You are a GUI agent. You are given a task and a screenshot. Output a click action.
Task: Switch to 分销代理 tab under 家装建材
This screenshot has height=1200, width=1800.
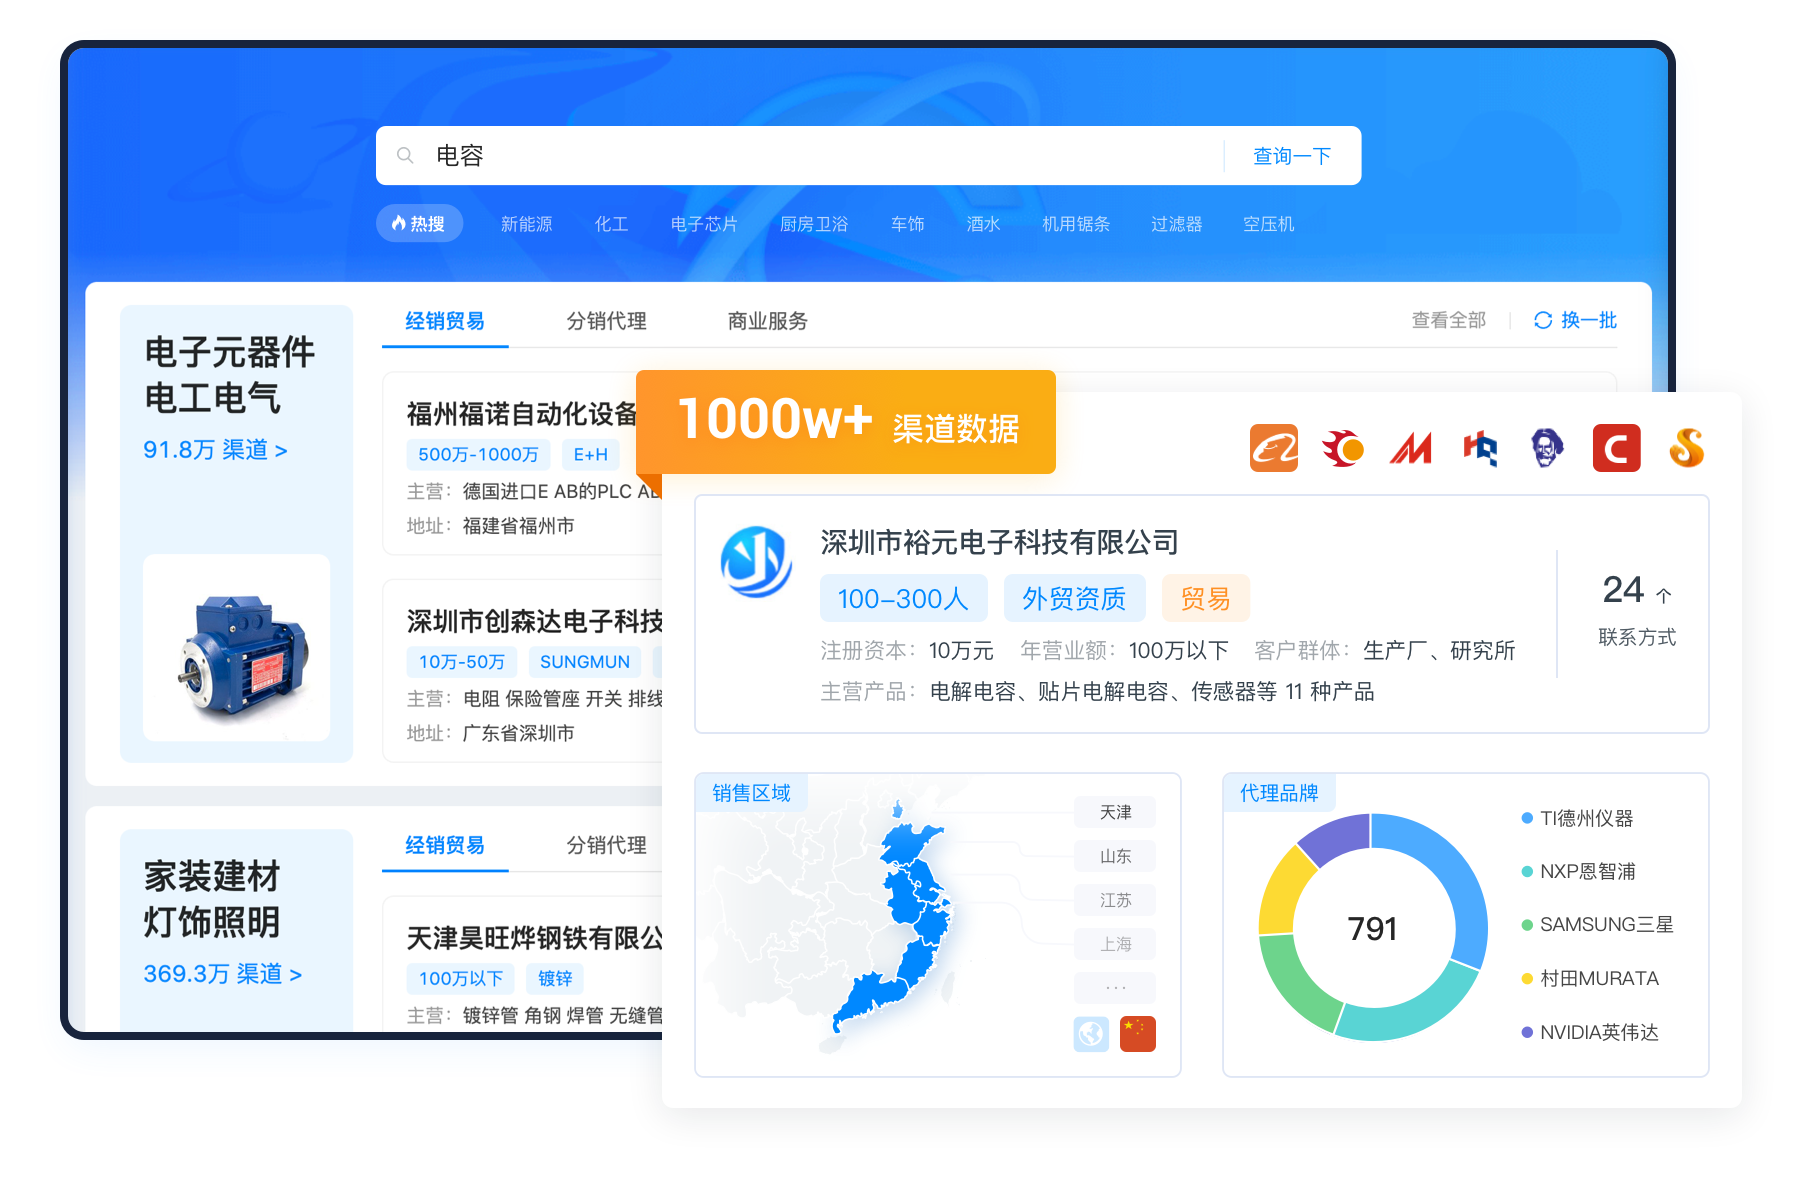[607, 845]
